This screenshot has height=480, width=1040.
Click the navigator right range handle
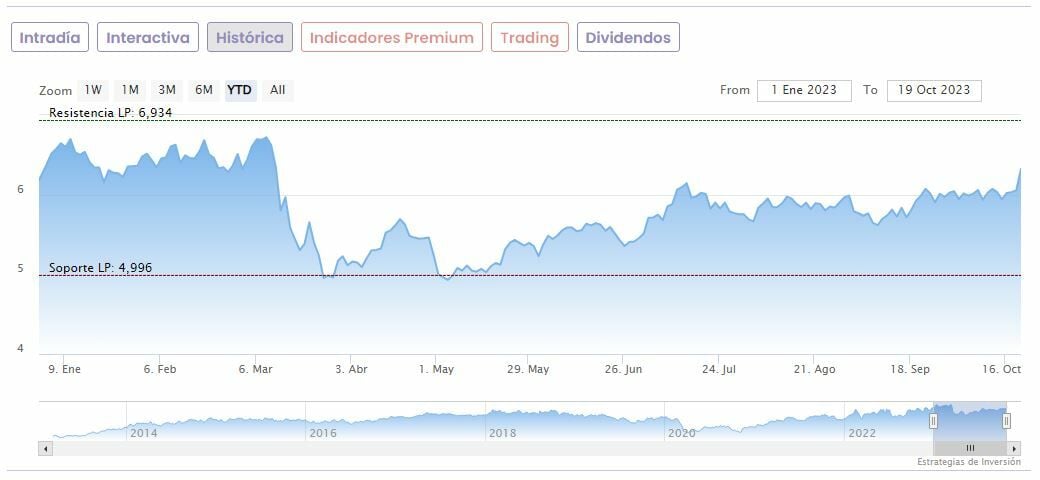[x=1006, y=421]
